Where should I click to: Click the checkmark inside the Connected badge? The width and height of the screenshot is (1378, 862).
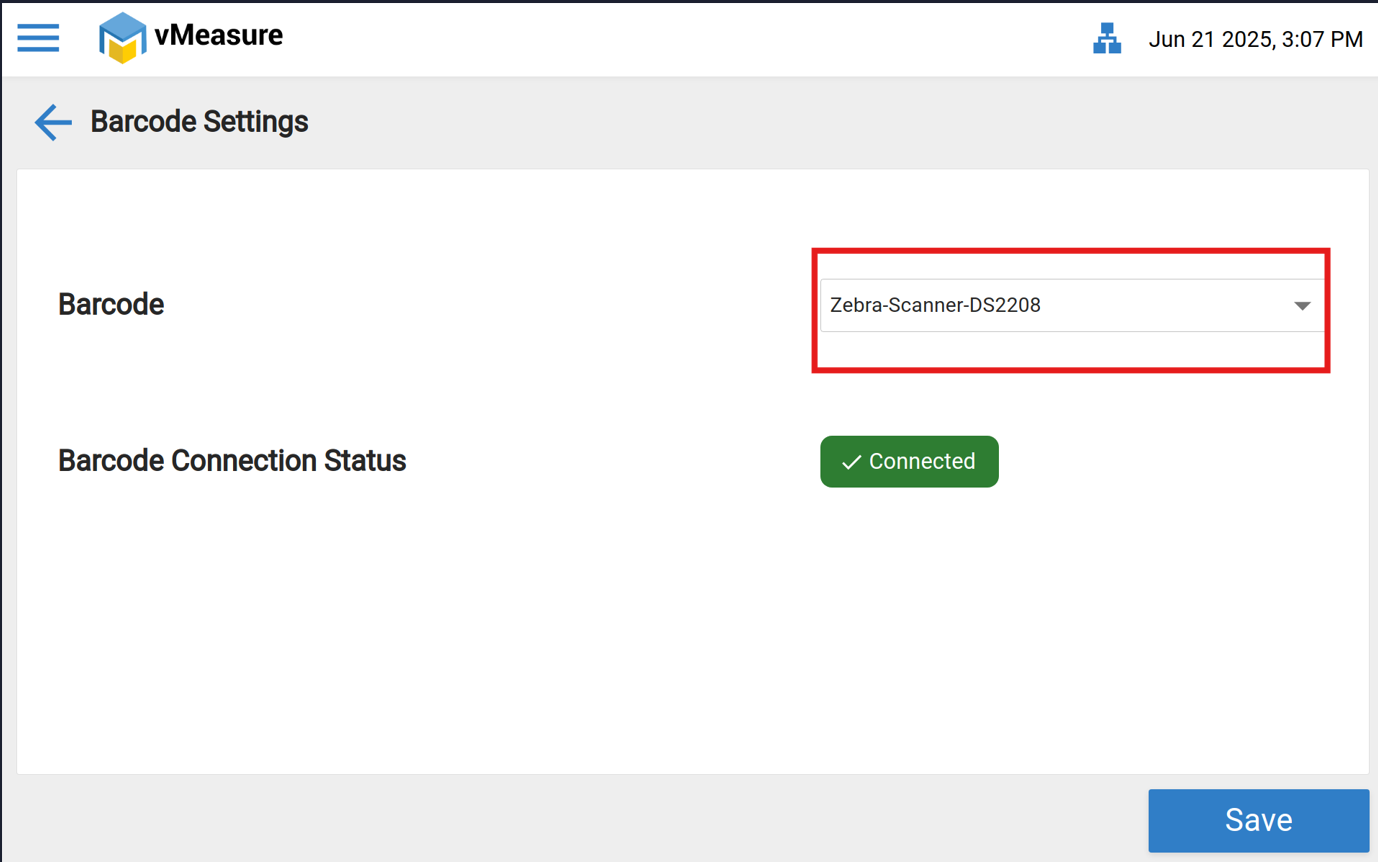pos(851,462)
